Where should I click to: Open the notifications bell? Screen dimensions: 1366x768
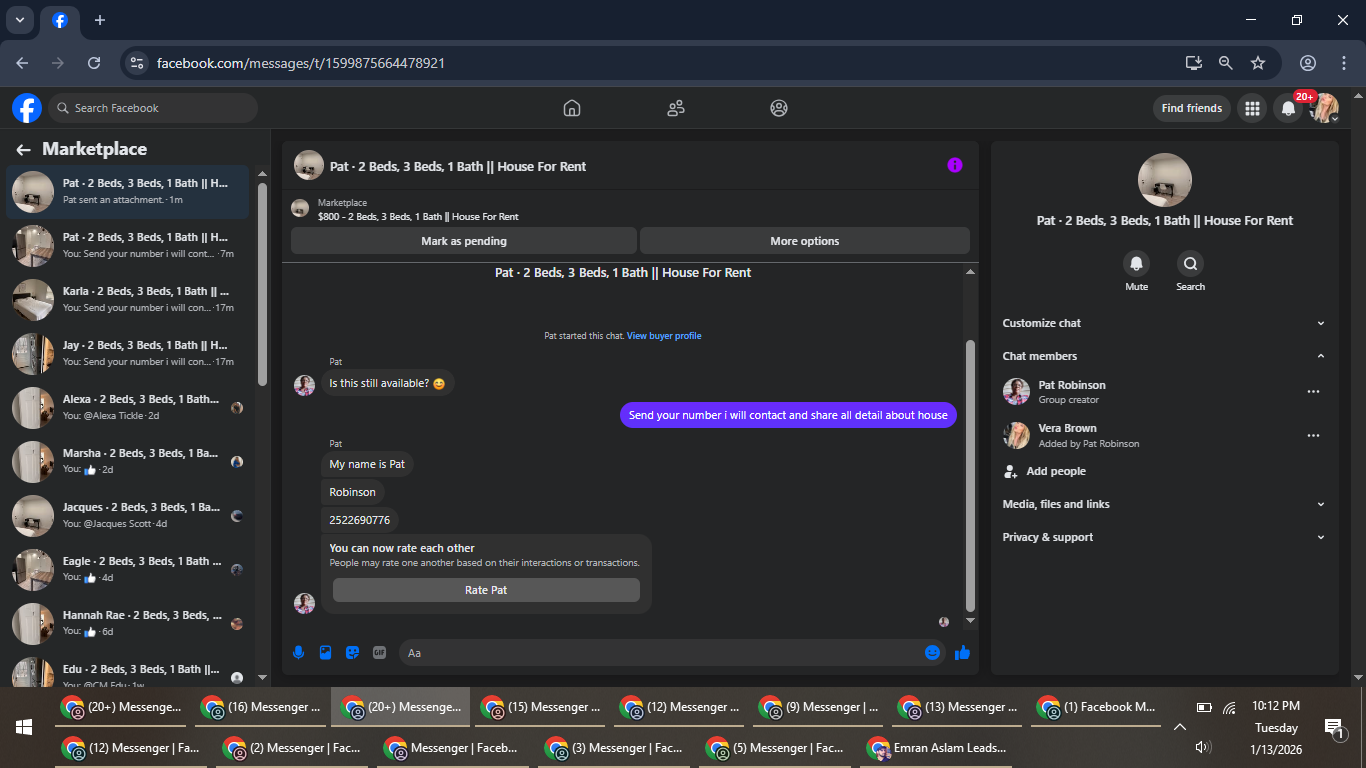[x=1288, y=108]
